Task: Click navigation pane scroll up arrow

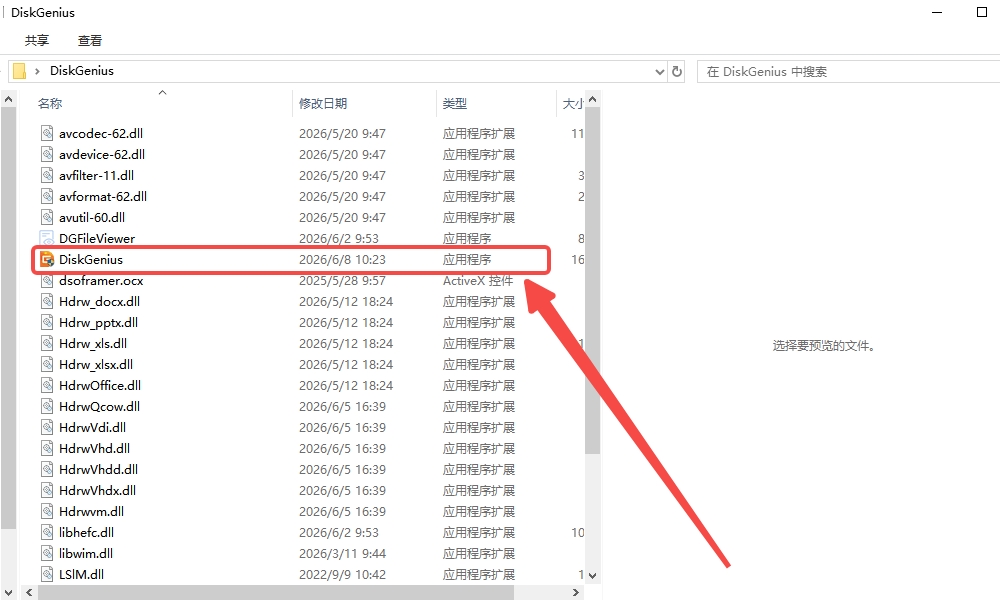Action: 8,99
